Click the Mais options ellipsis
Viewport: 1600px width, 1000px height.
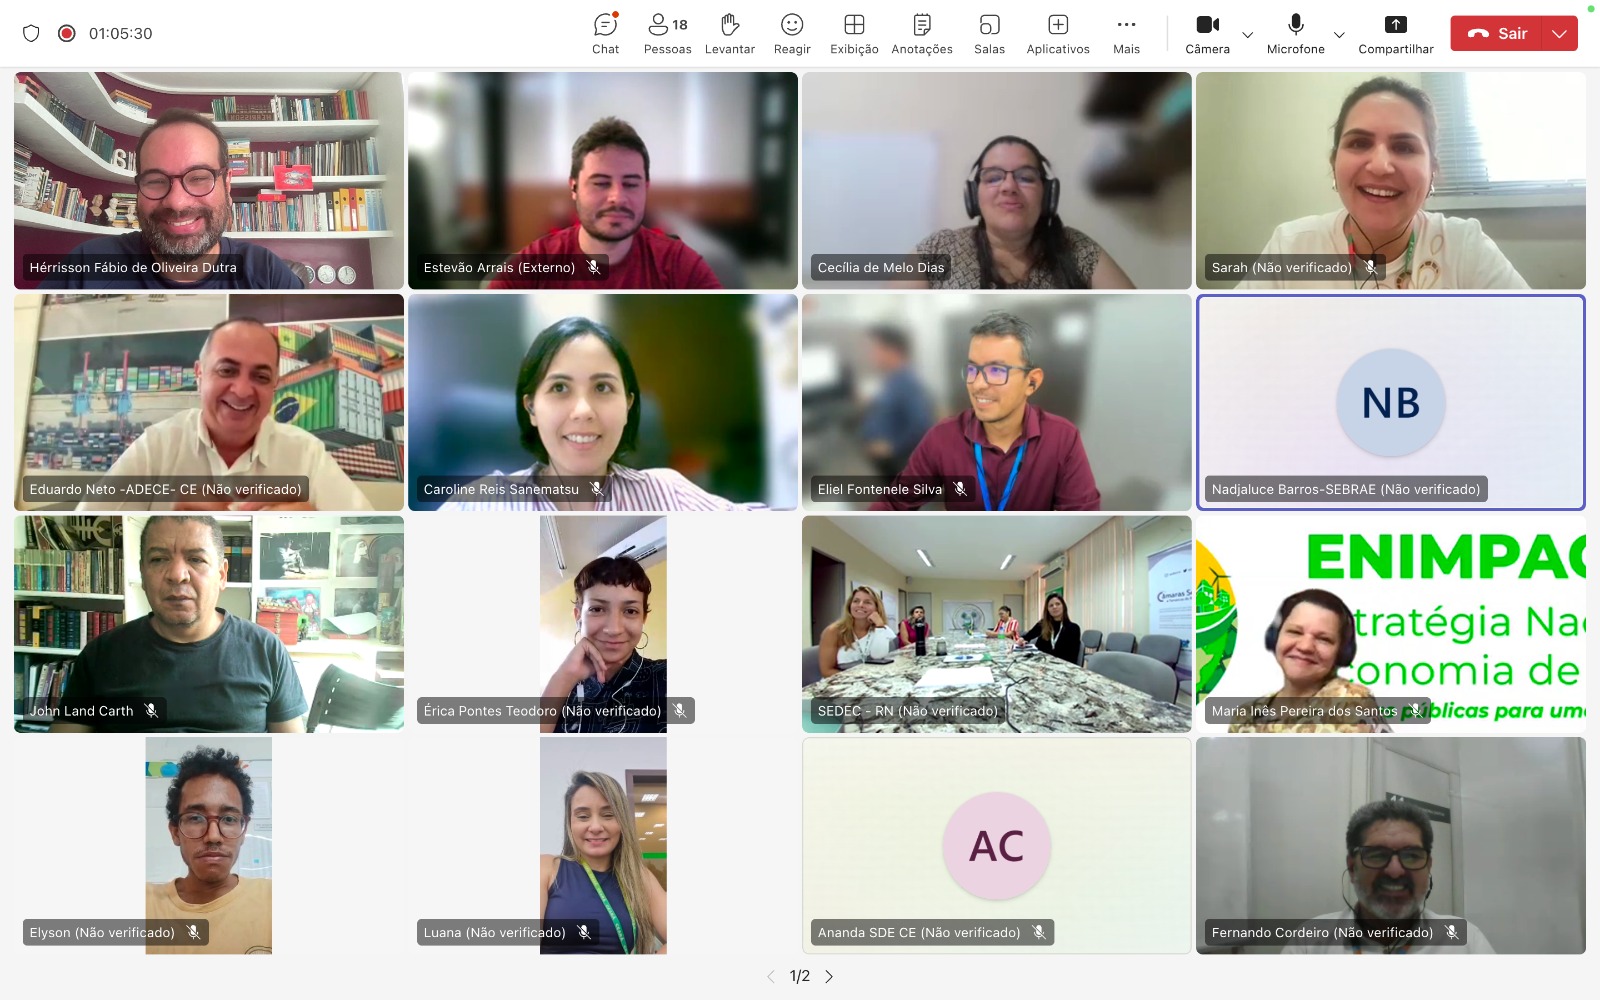[1126, 33]
